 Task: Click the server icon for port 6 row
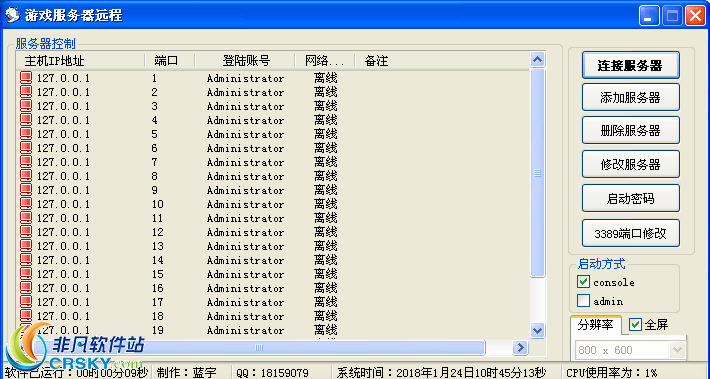pyautogui.click(x=26, y=148)
